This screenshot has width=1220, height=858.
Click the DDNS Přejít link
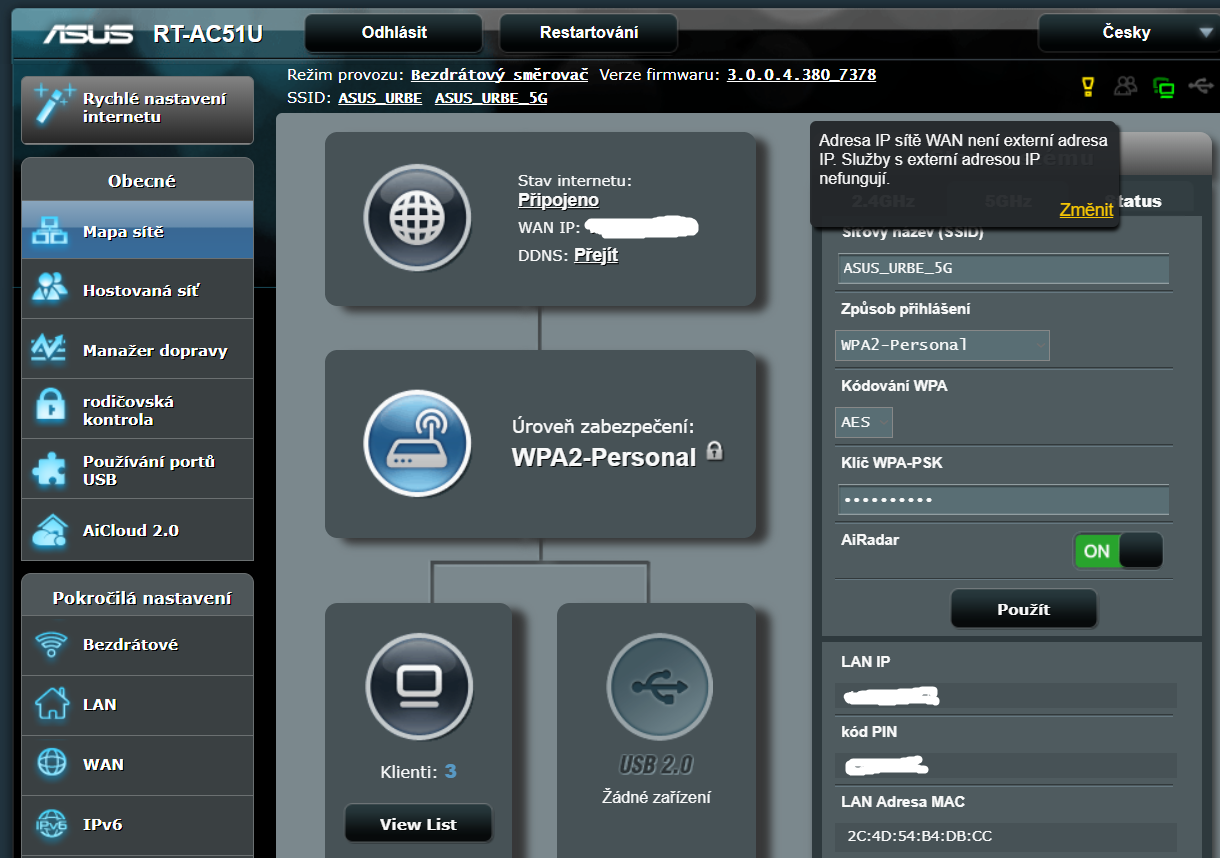pyautogui.click(x=596, y=255)
